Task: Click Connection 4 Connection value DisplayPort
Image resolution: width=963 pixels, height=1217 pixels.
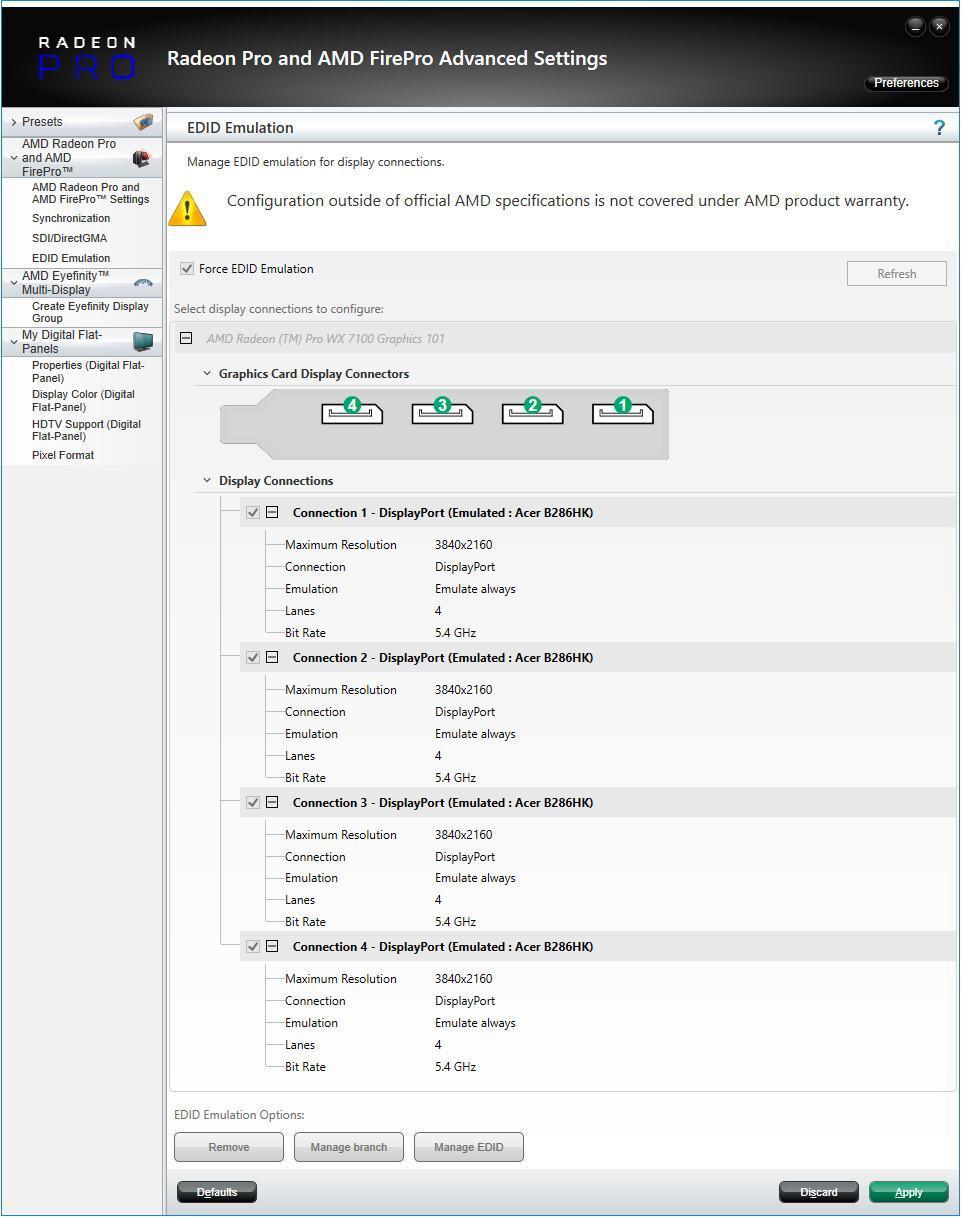Action: pos(465,1001)
